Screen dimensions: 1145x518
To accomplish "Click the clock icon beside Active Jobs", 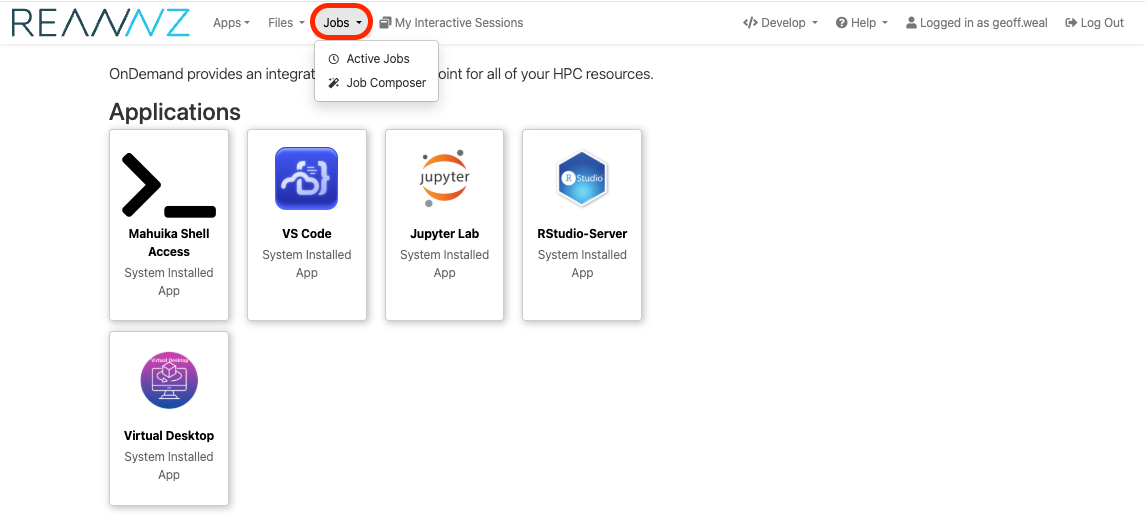I will (x=334, y=59).
